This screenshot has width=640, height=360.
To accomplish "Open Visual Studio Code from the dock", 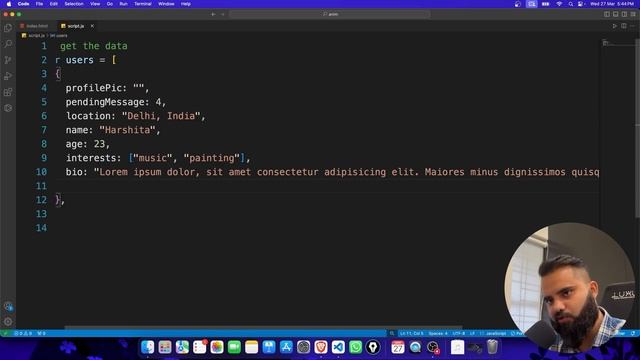I will click(x=338, y=347).
